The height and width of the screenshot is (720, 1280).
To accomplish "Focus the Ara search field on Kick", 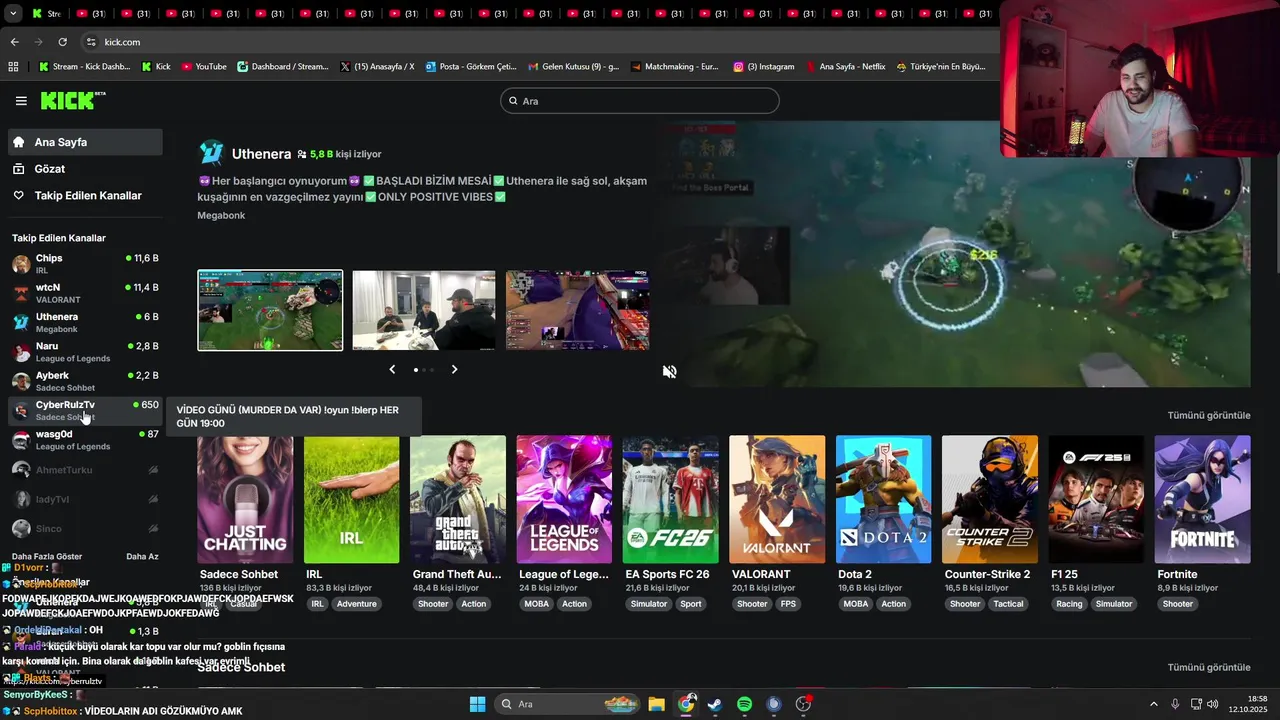I will click(640, 101).
